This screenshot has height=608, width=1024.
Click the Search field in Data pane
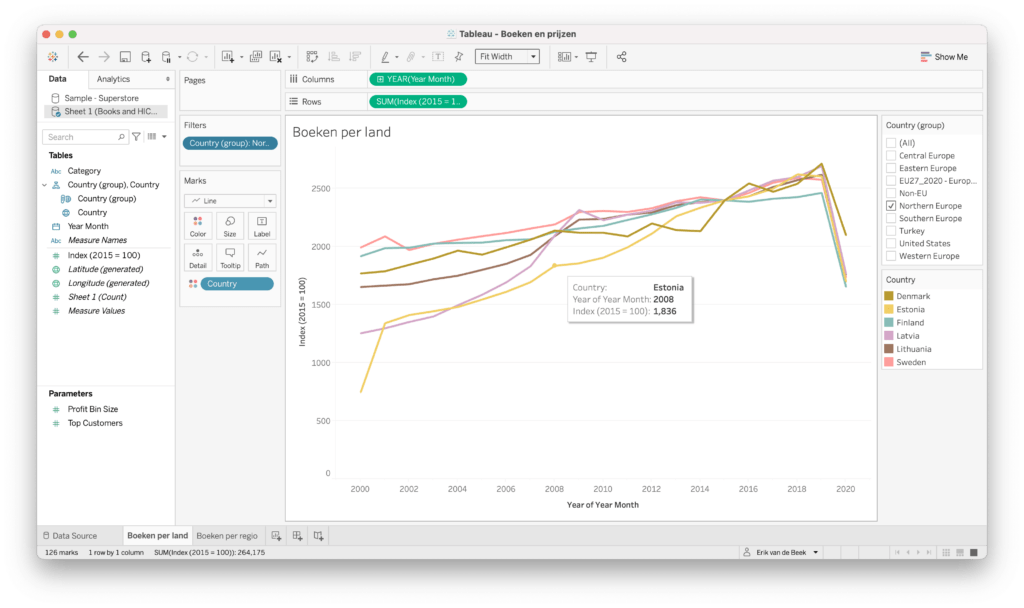[85, 137]
